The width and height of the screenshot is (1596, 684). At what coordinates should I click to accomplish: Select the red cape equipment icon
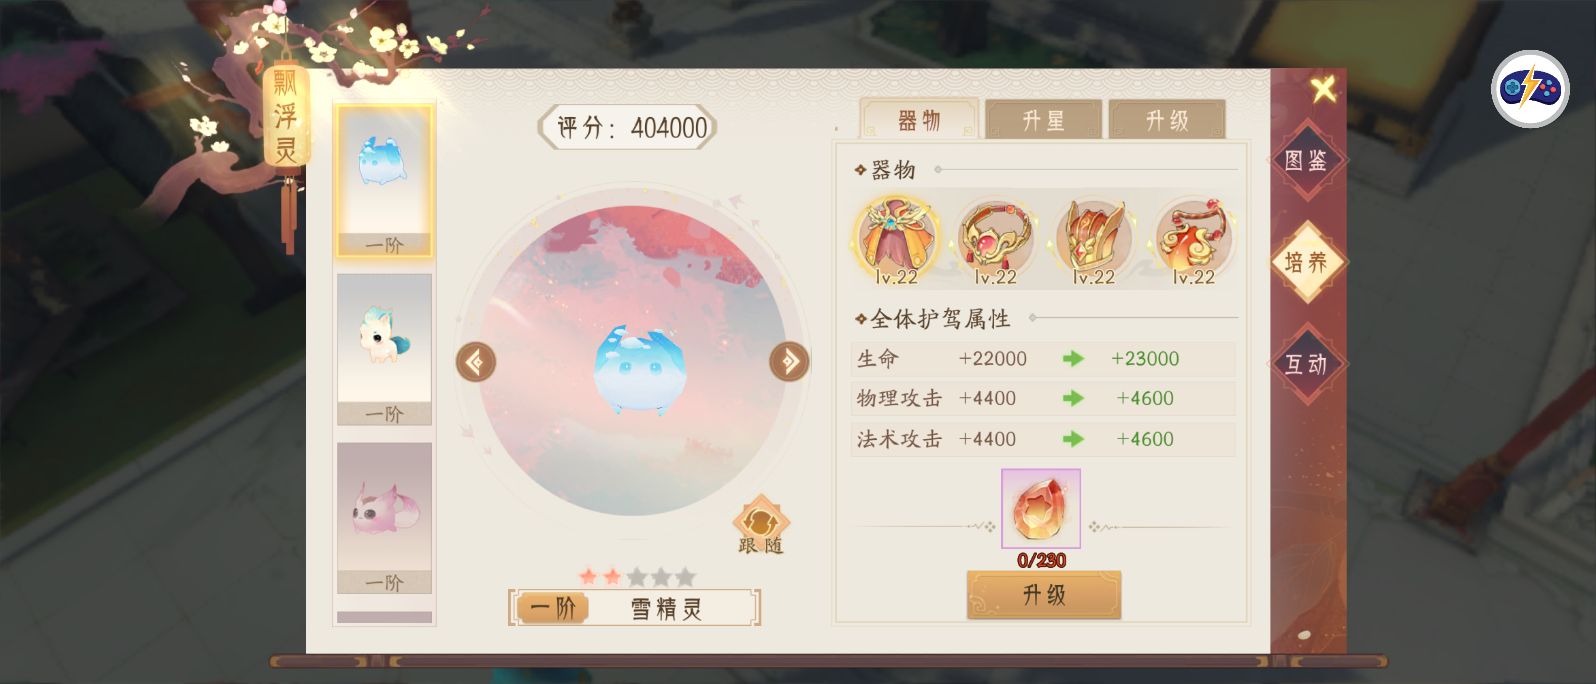896,239
